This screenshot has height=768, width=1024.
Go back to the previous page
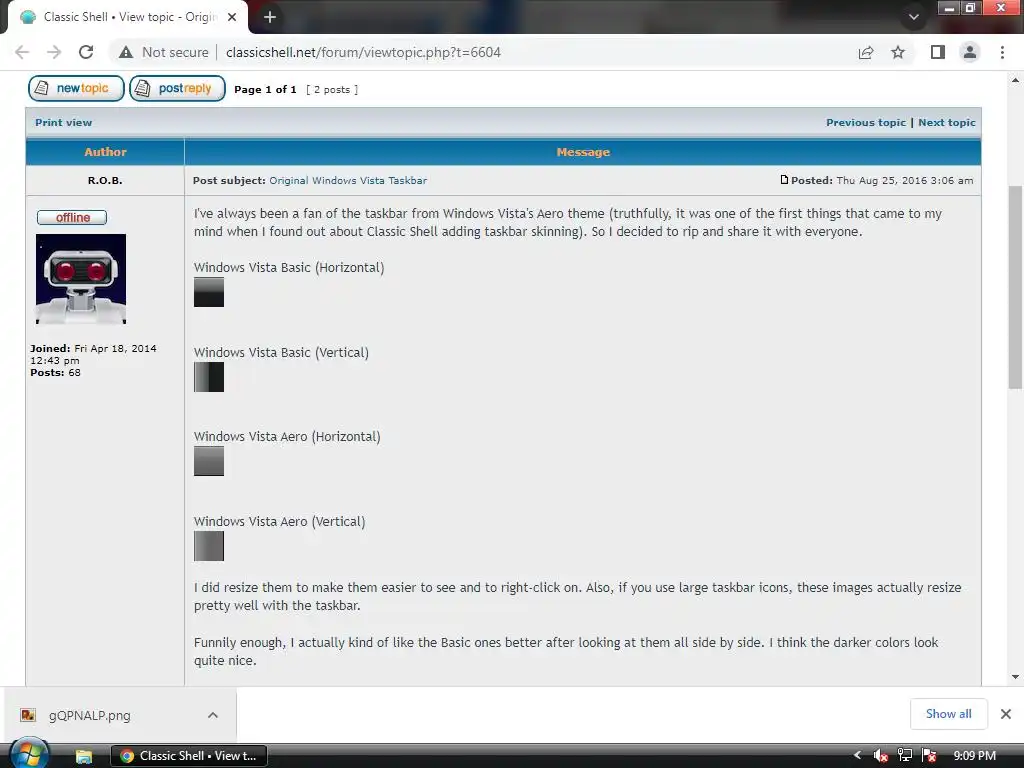point(22,52)
